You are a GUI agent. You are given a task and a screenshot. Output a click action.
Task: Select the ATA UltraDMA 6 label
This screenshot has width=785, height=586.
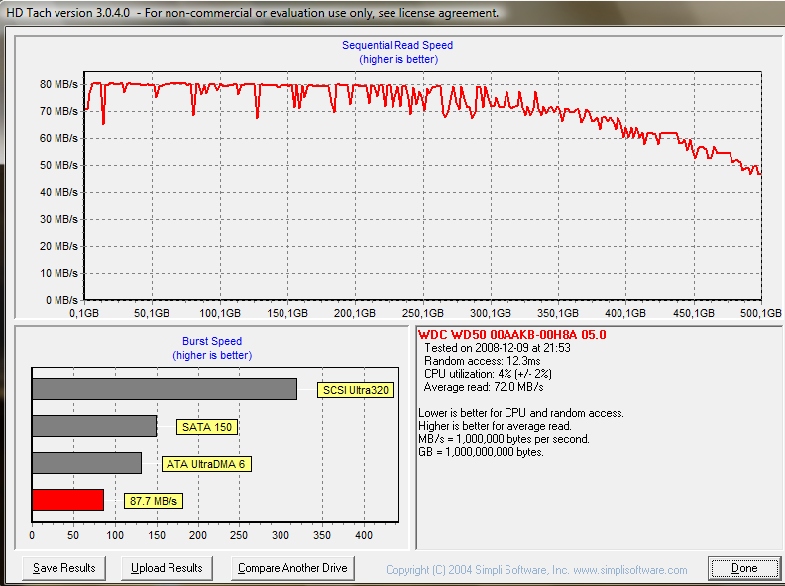pos(206,464)
